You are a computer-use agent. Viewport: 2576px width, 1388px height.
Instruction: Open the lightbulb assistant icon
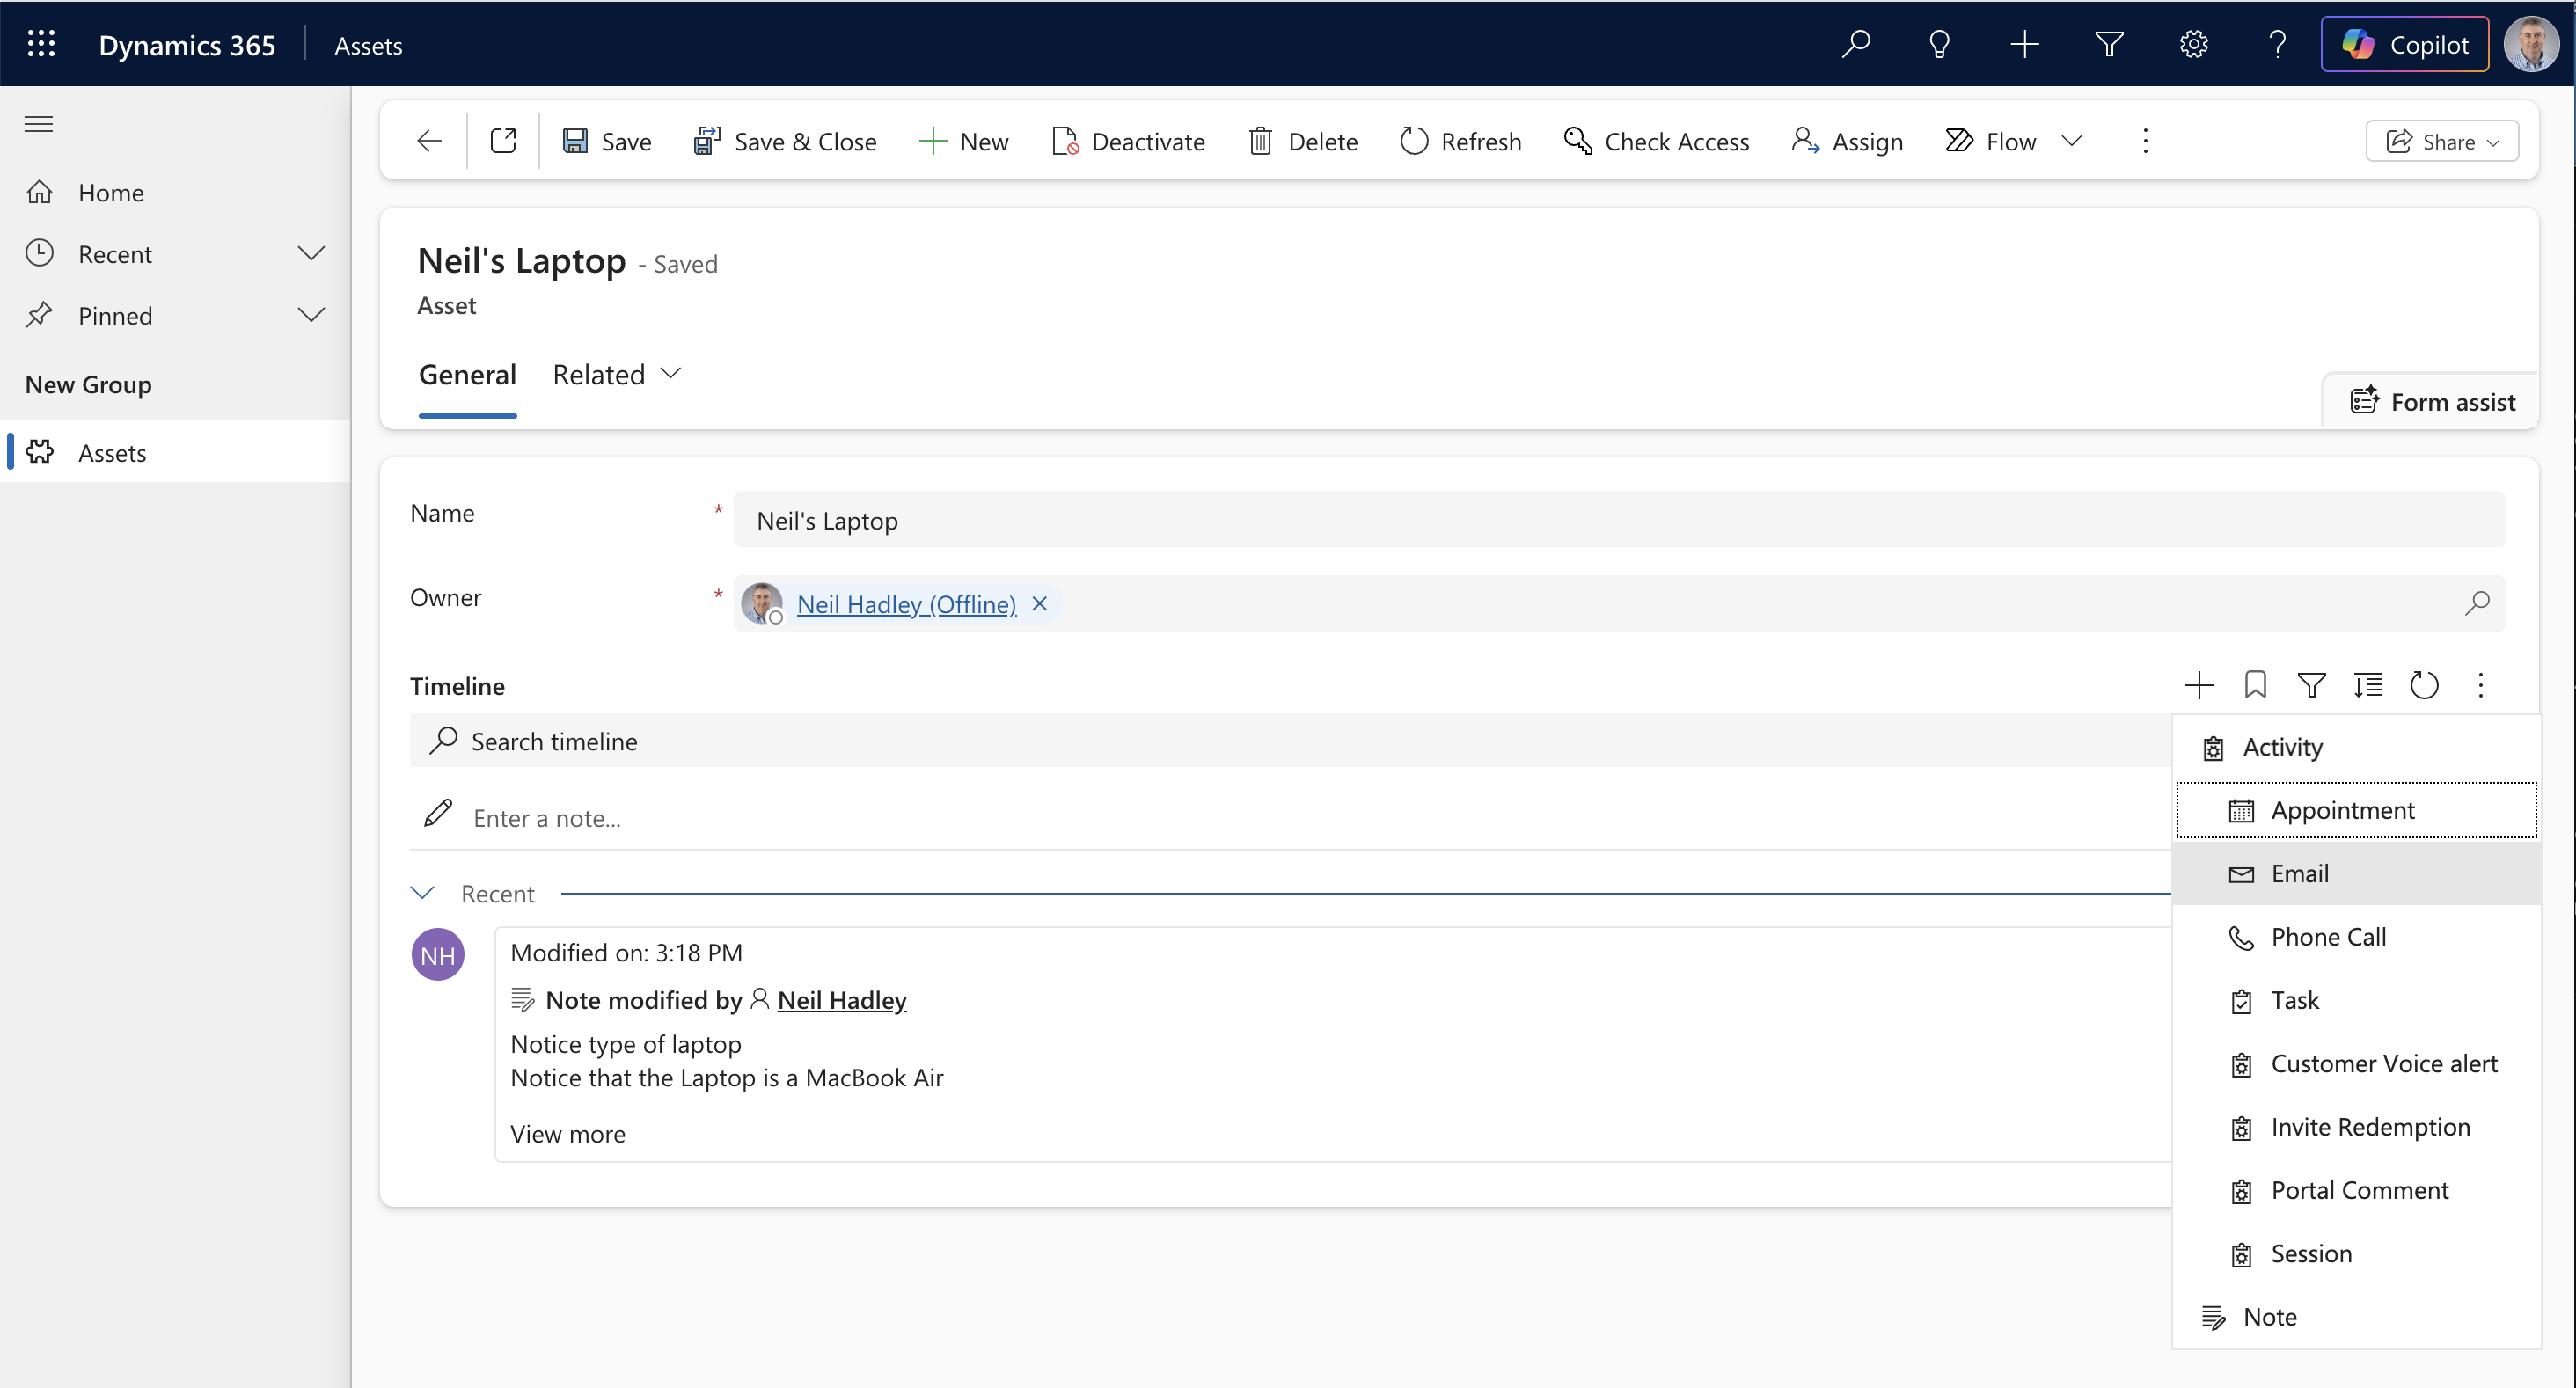[x=1939, y=44]
